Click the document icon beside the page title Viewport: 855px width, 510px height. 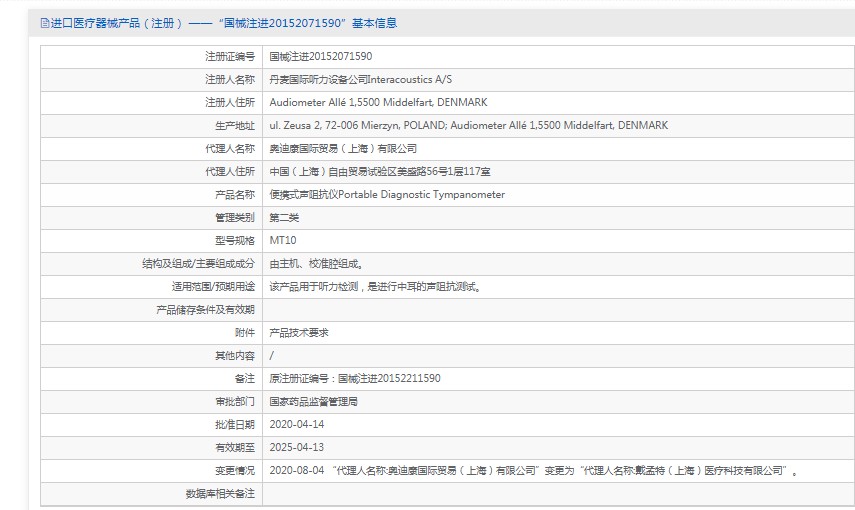pyautogui.click(x=45, y=23)
